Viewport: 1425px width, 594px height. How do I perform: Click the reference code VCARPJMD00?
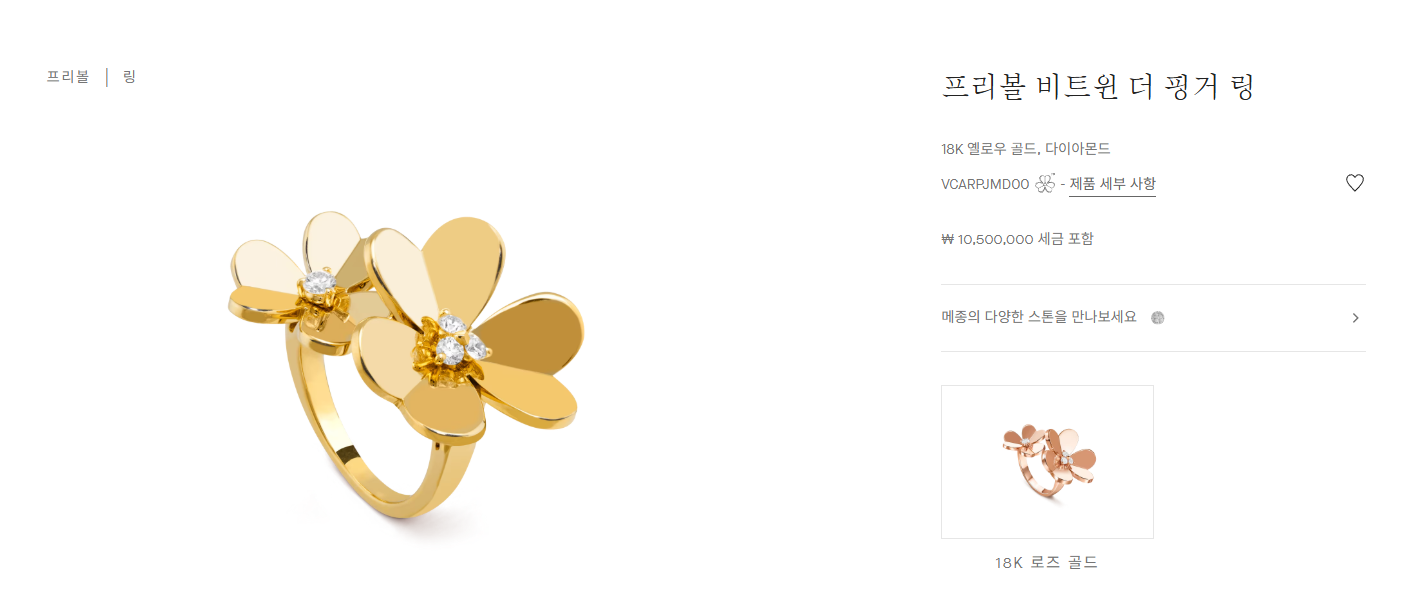(x=984, y=184)
